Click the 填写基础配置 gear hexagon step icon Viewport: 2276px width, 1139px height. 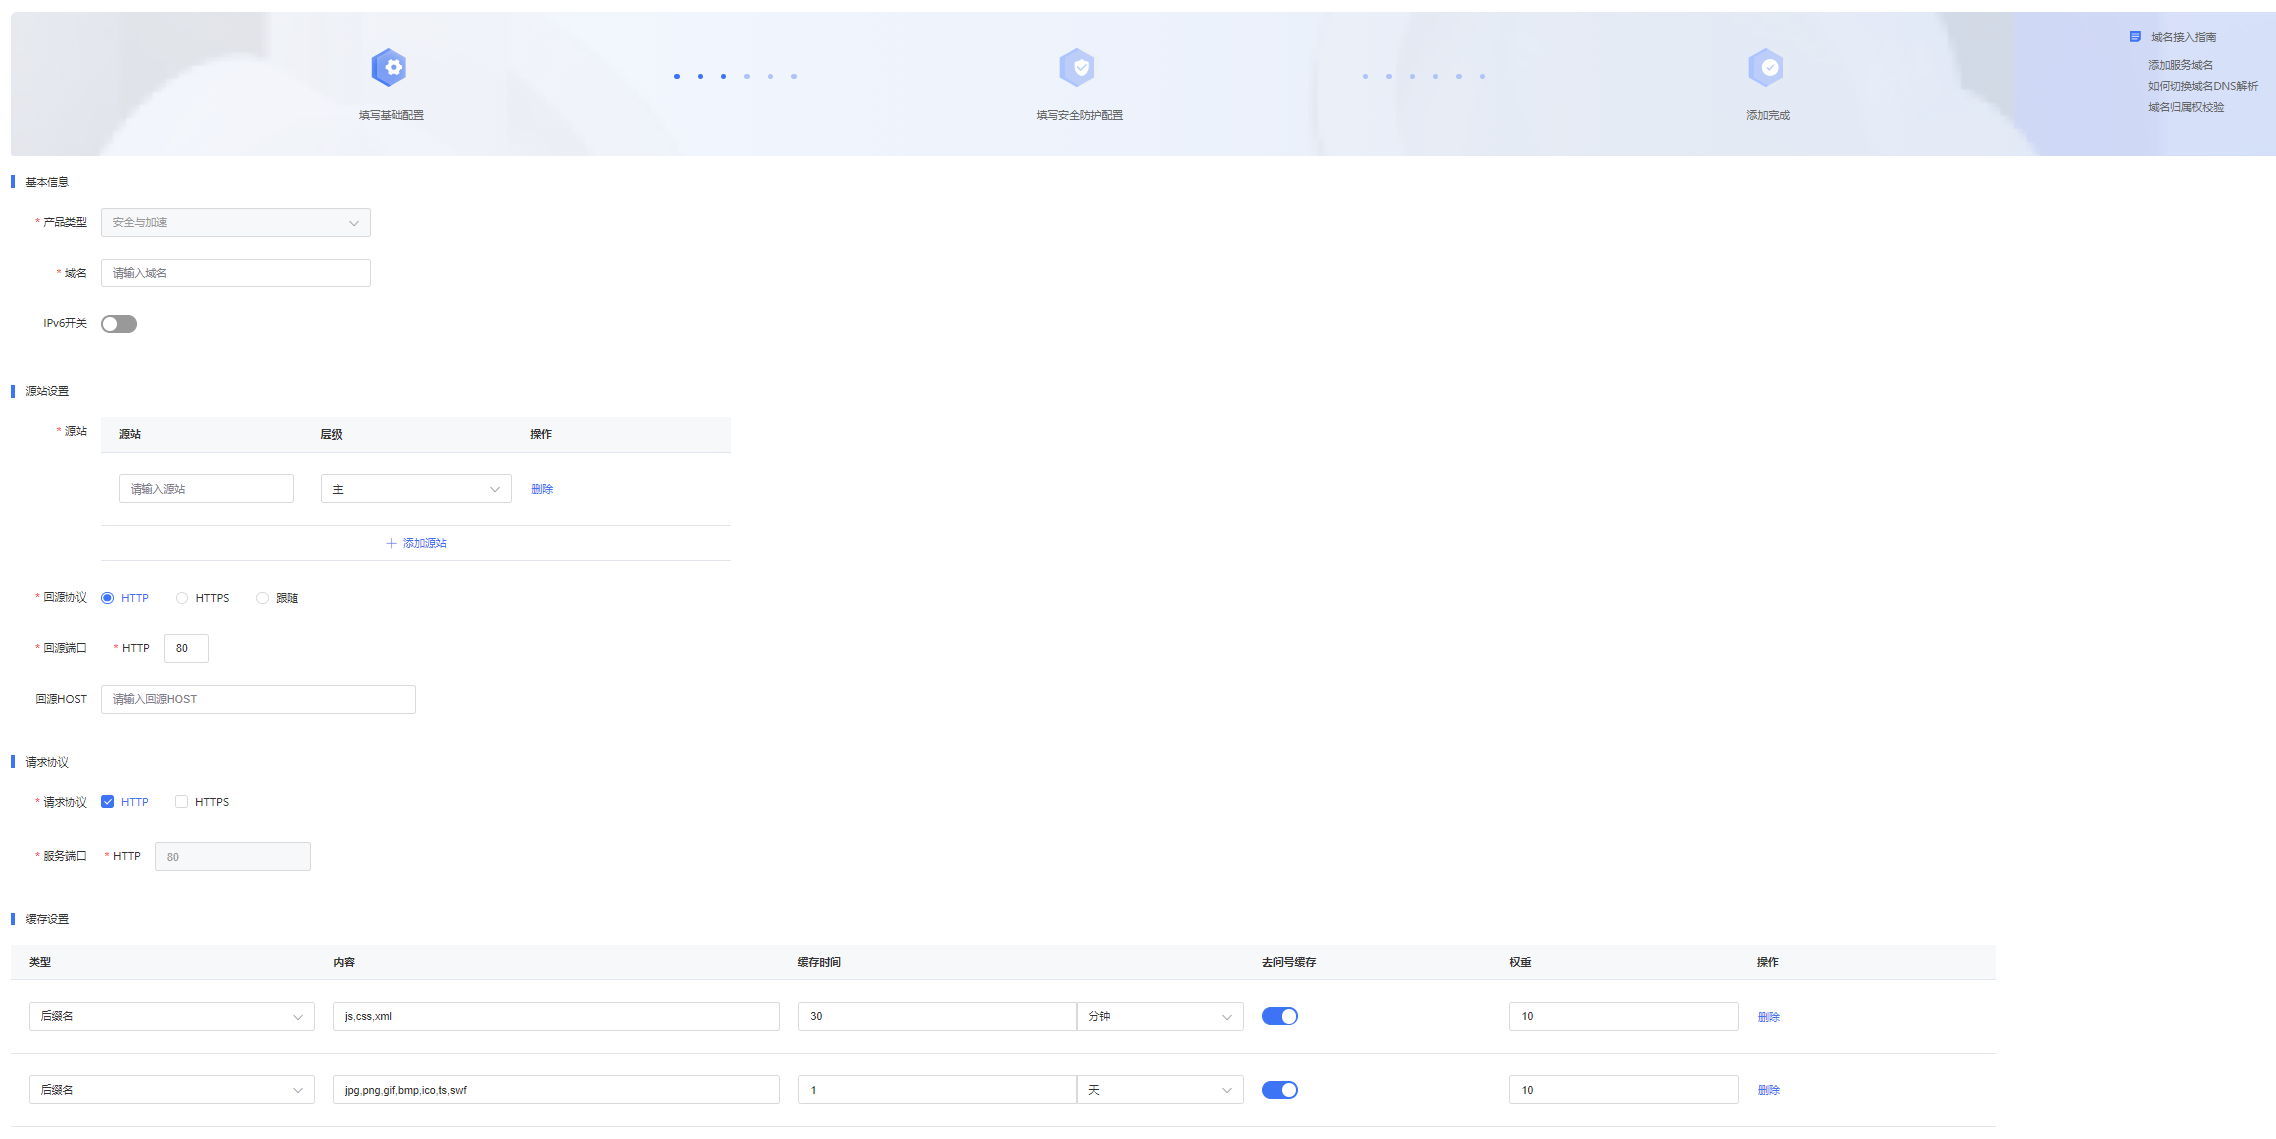[x=389, y=68]
